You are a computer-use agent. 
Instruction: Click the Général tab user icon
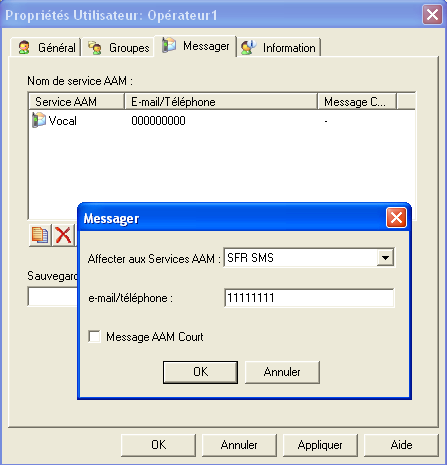[24, 47]
